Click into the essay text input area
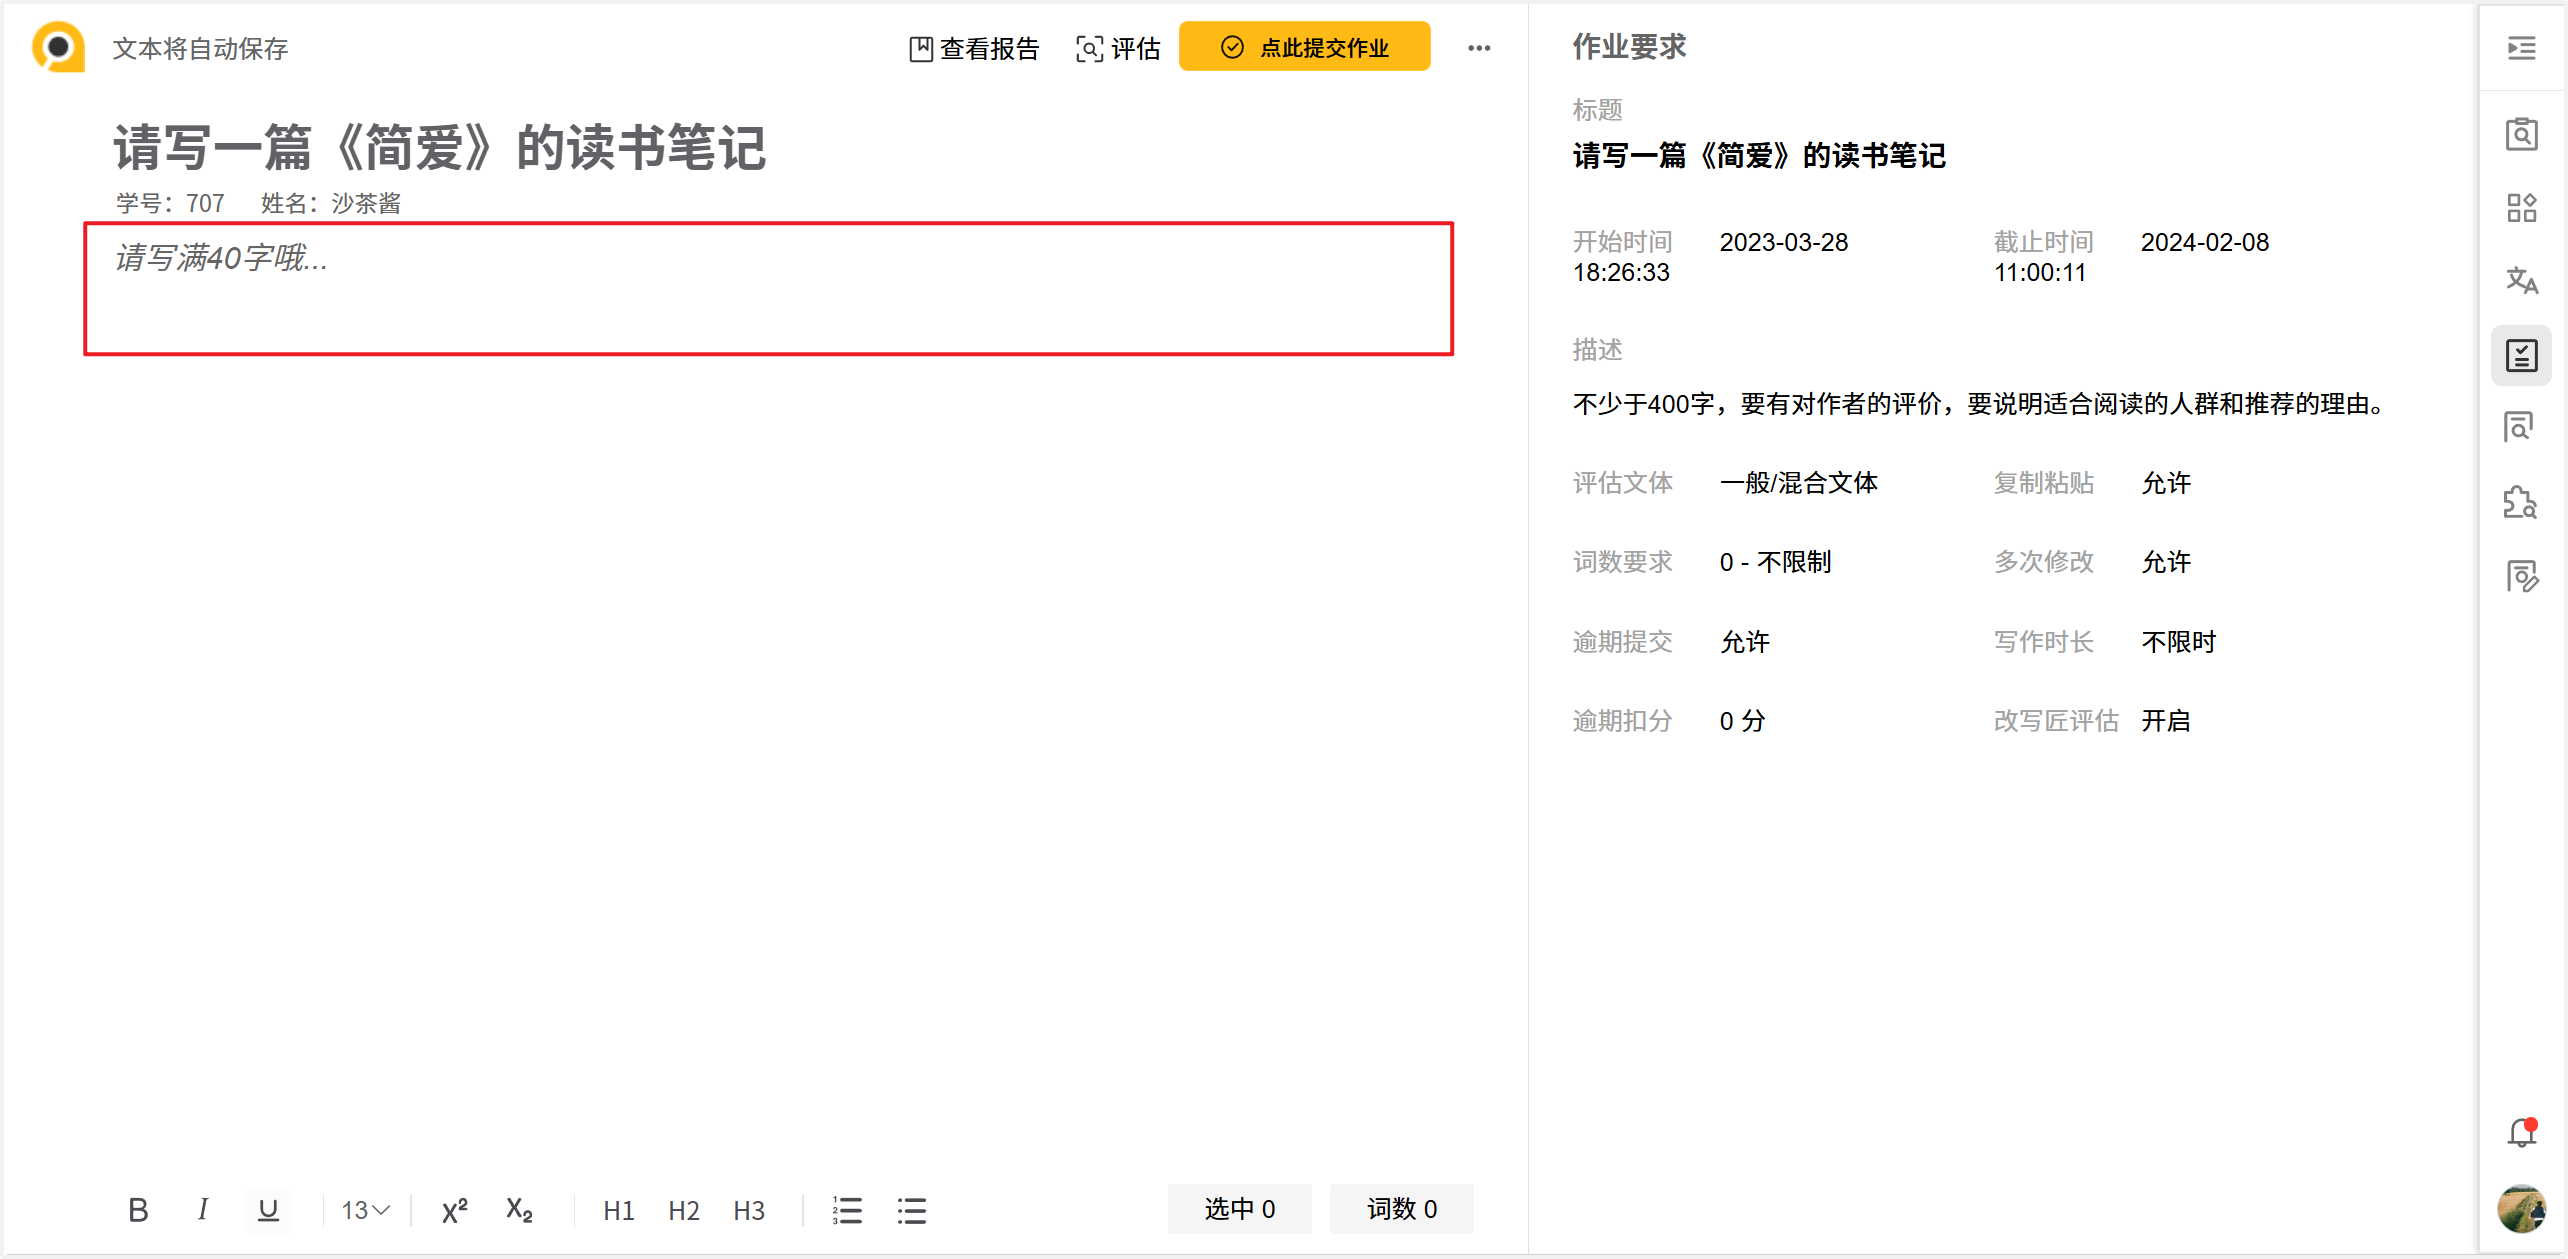Screen dimensions: 2568x1259 768,288
